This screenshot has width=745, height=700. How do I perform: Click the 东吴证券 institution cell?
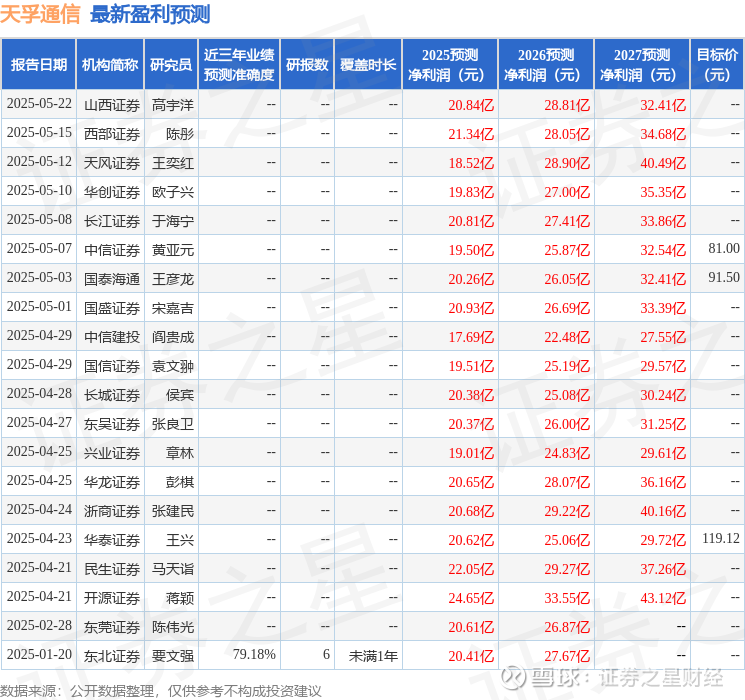tap(112, 424)
